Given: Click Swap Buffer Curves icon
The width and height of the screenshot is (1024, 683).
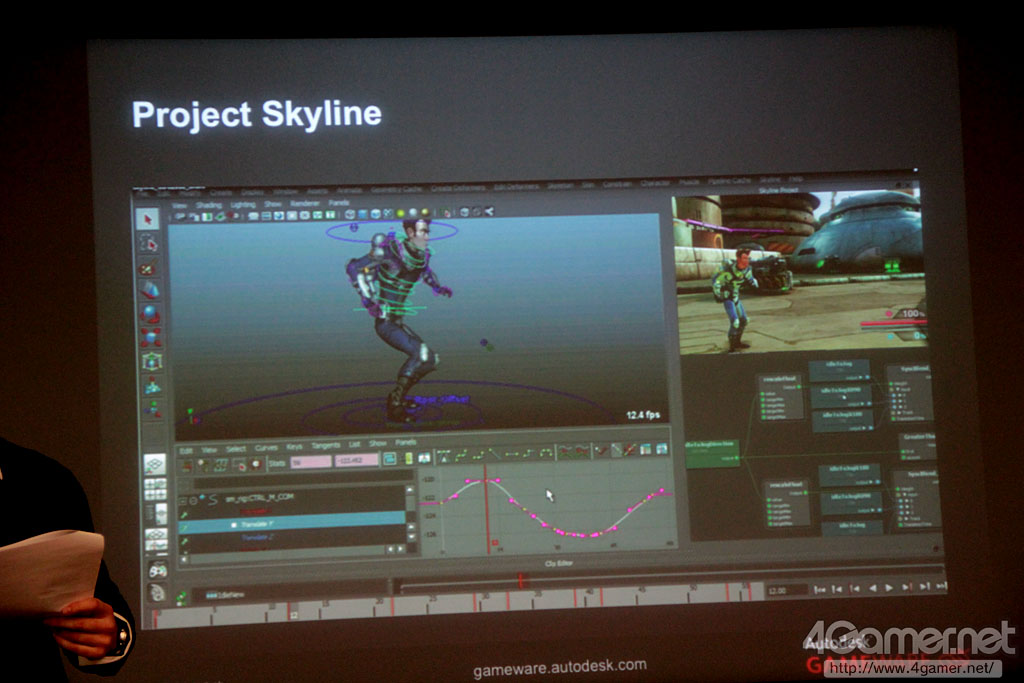Looking at the screenshot, I should pos(581,451).
